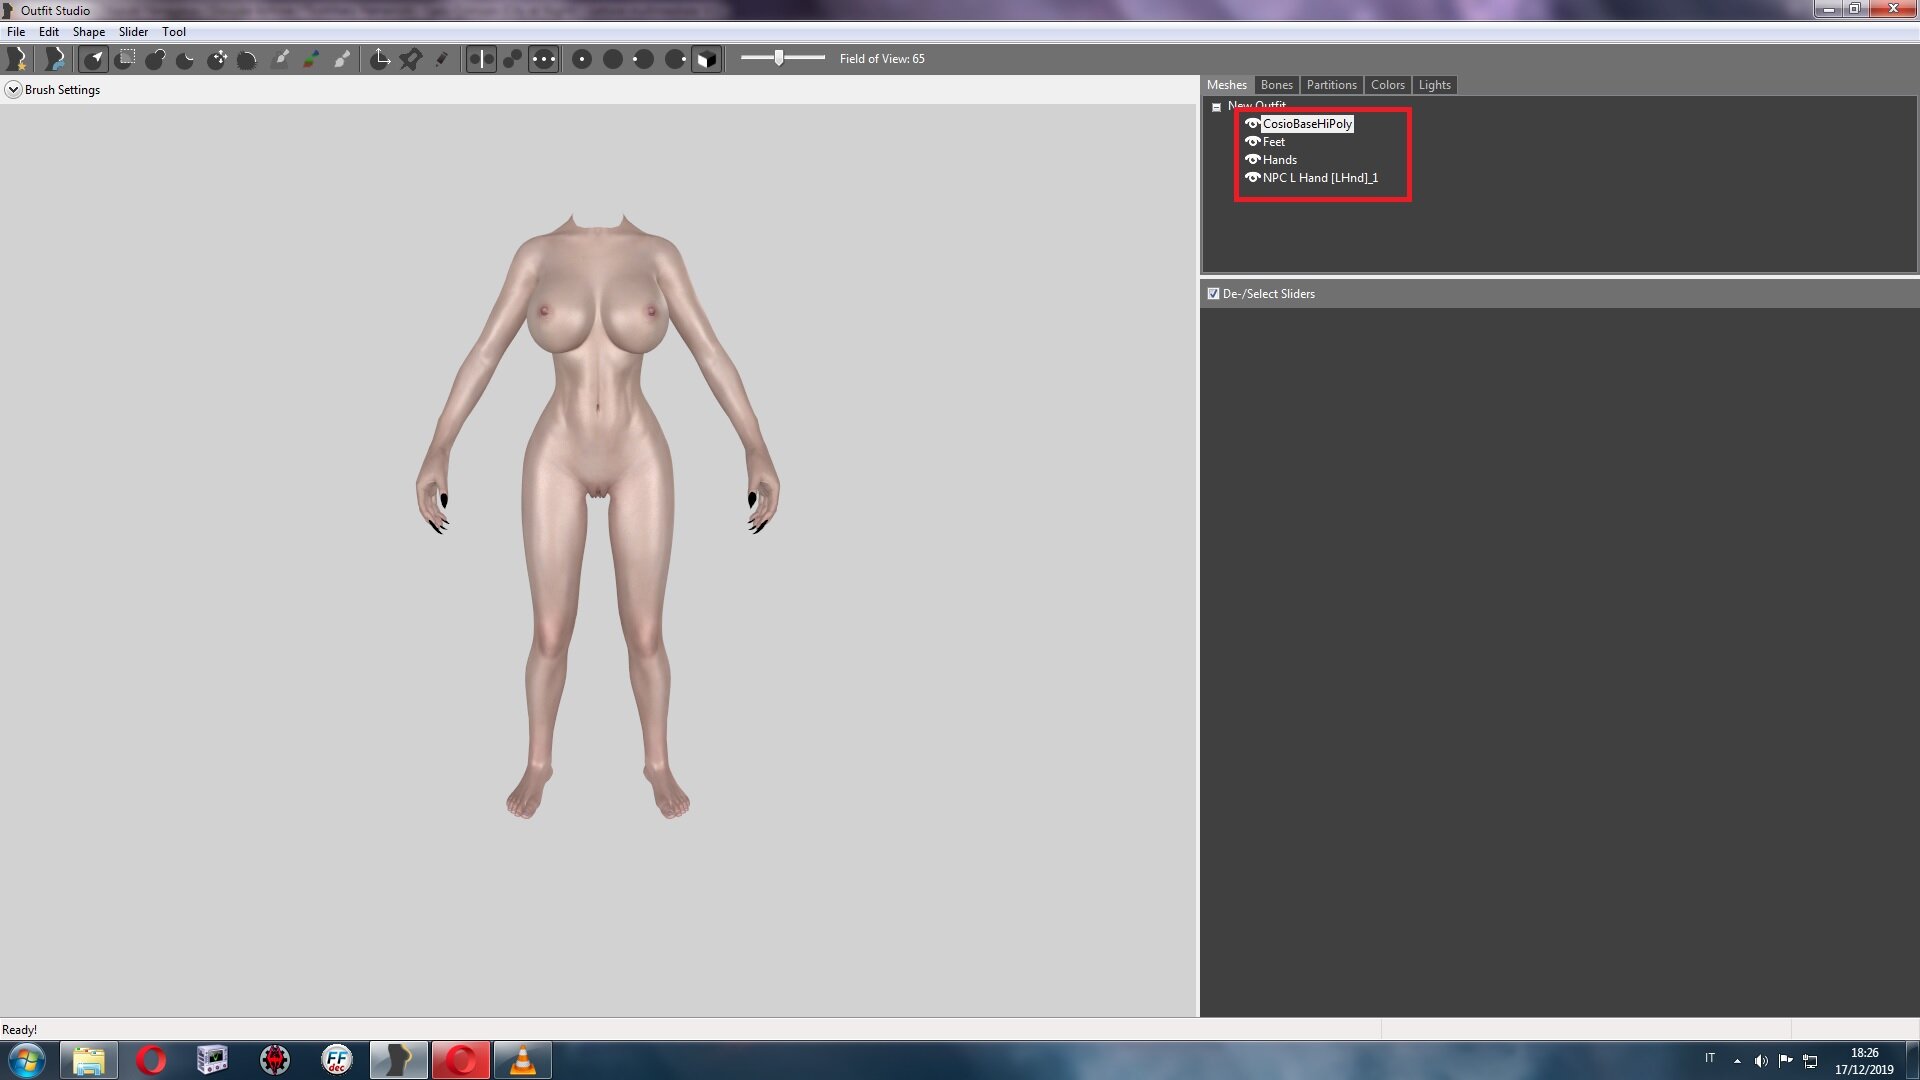Image resolution: width=1920 pixels, height=1080 pixels.
Task: Activate the Transform tool icon
Action: [x=380, y=59]
